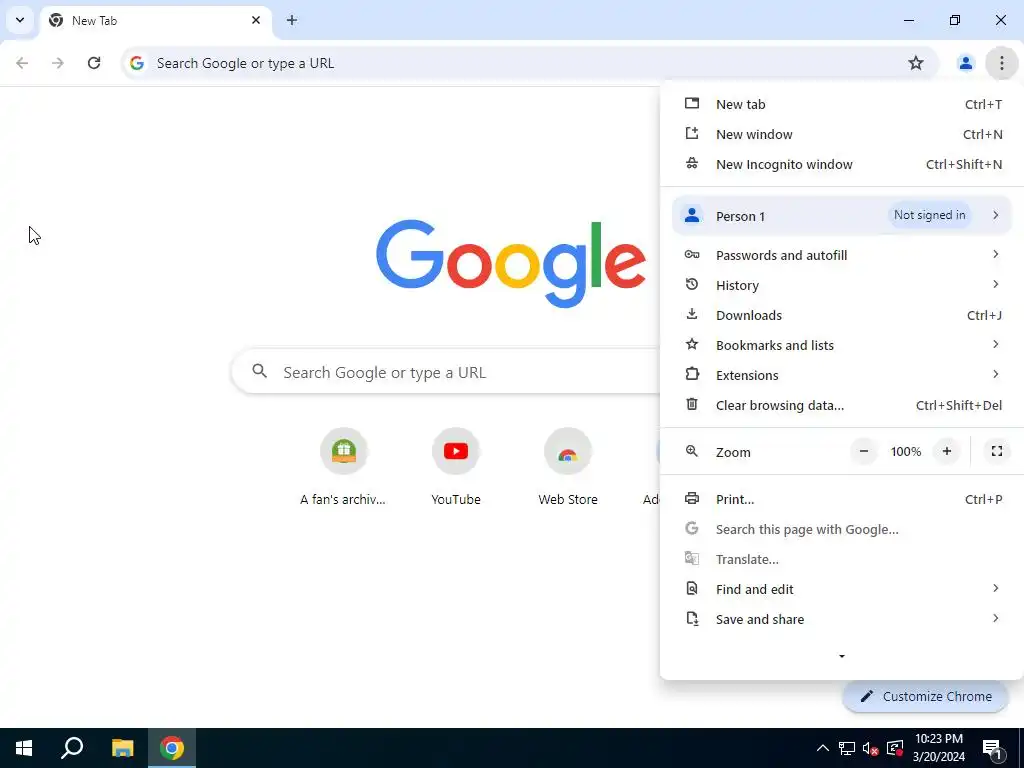Click the forward navigation arrow
The height and width of the screenshot is (768, 1024).
tap(58, 63)
